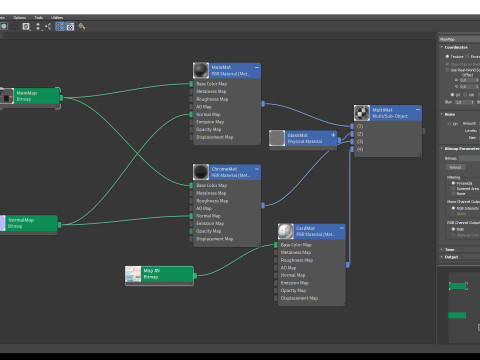The width and height of the screenshot is (480, 360).
Task: Select the RGB Intensity mono output radio
Action: [x=453, y=208]
